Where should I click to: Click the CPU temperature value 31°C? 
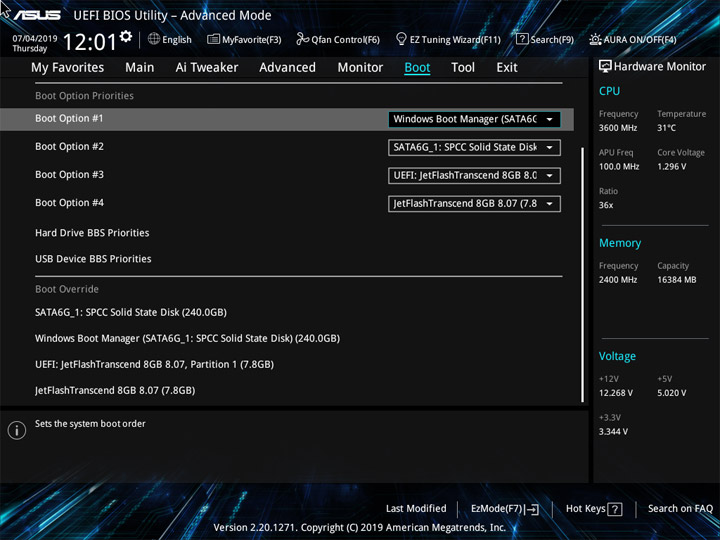(x=666, y=128)
